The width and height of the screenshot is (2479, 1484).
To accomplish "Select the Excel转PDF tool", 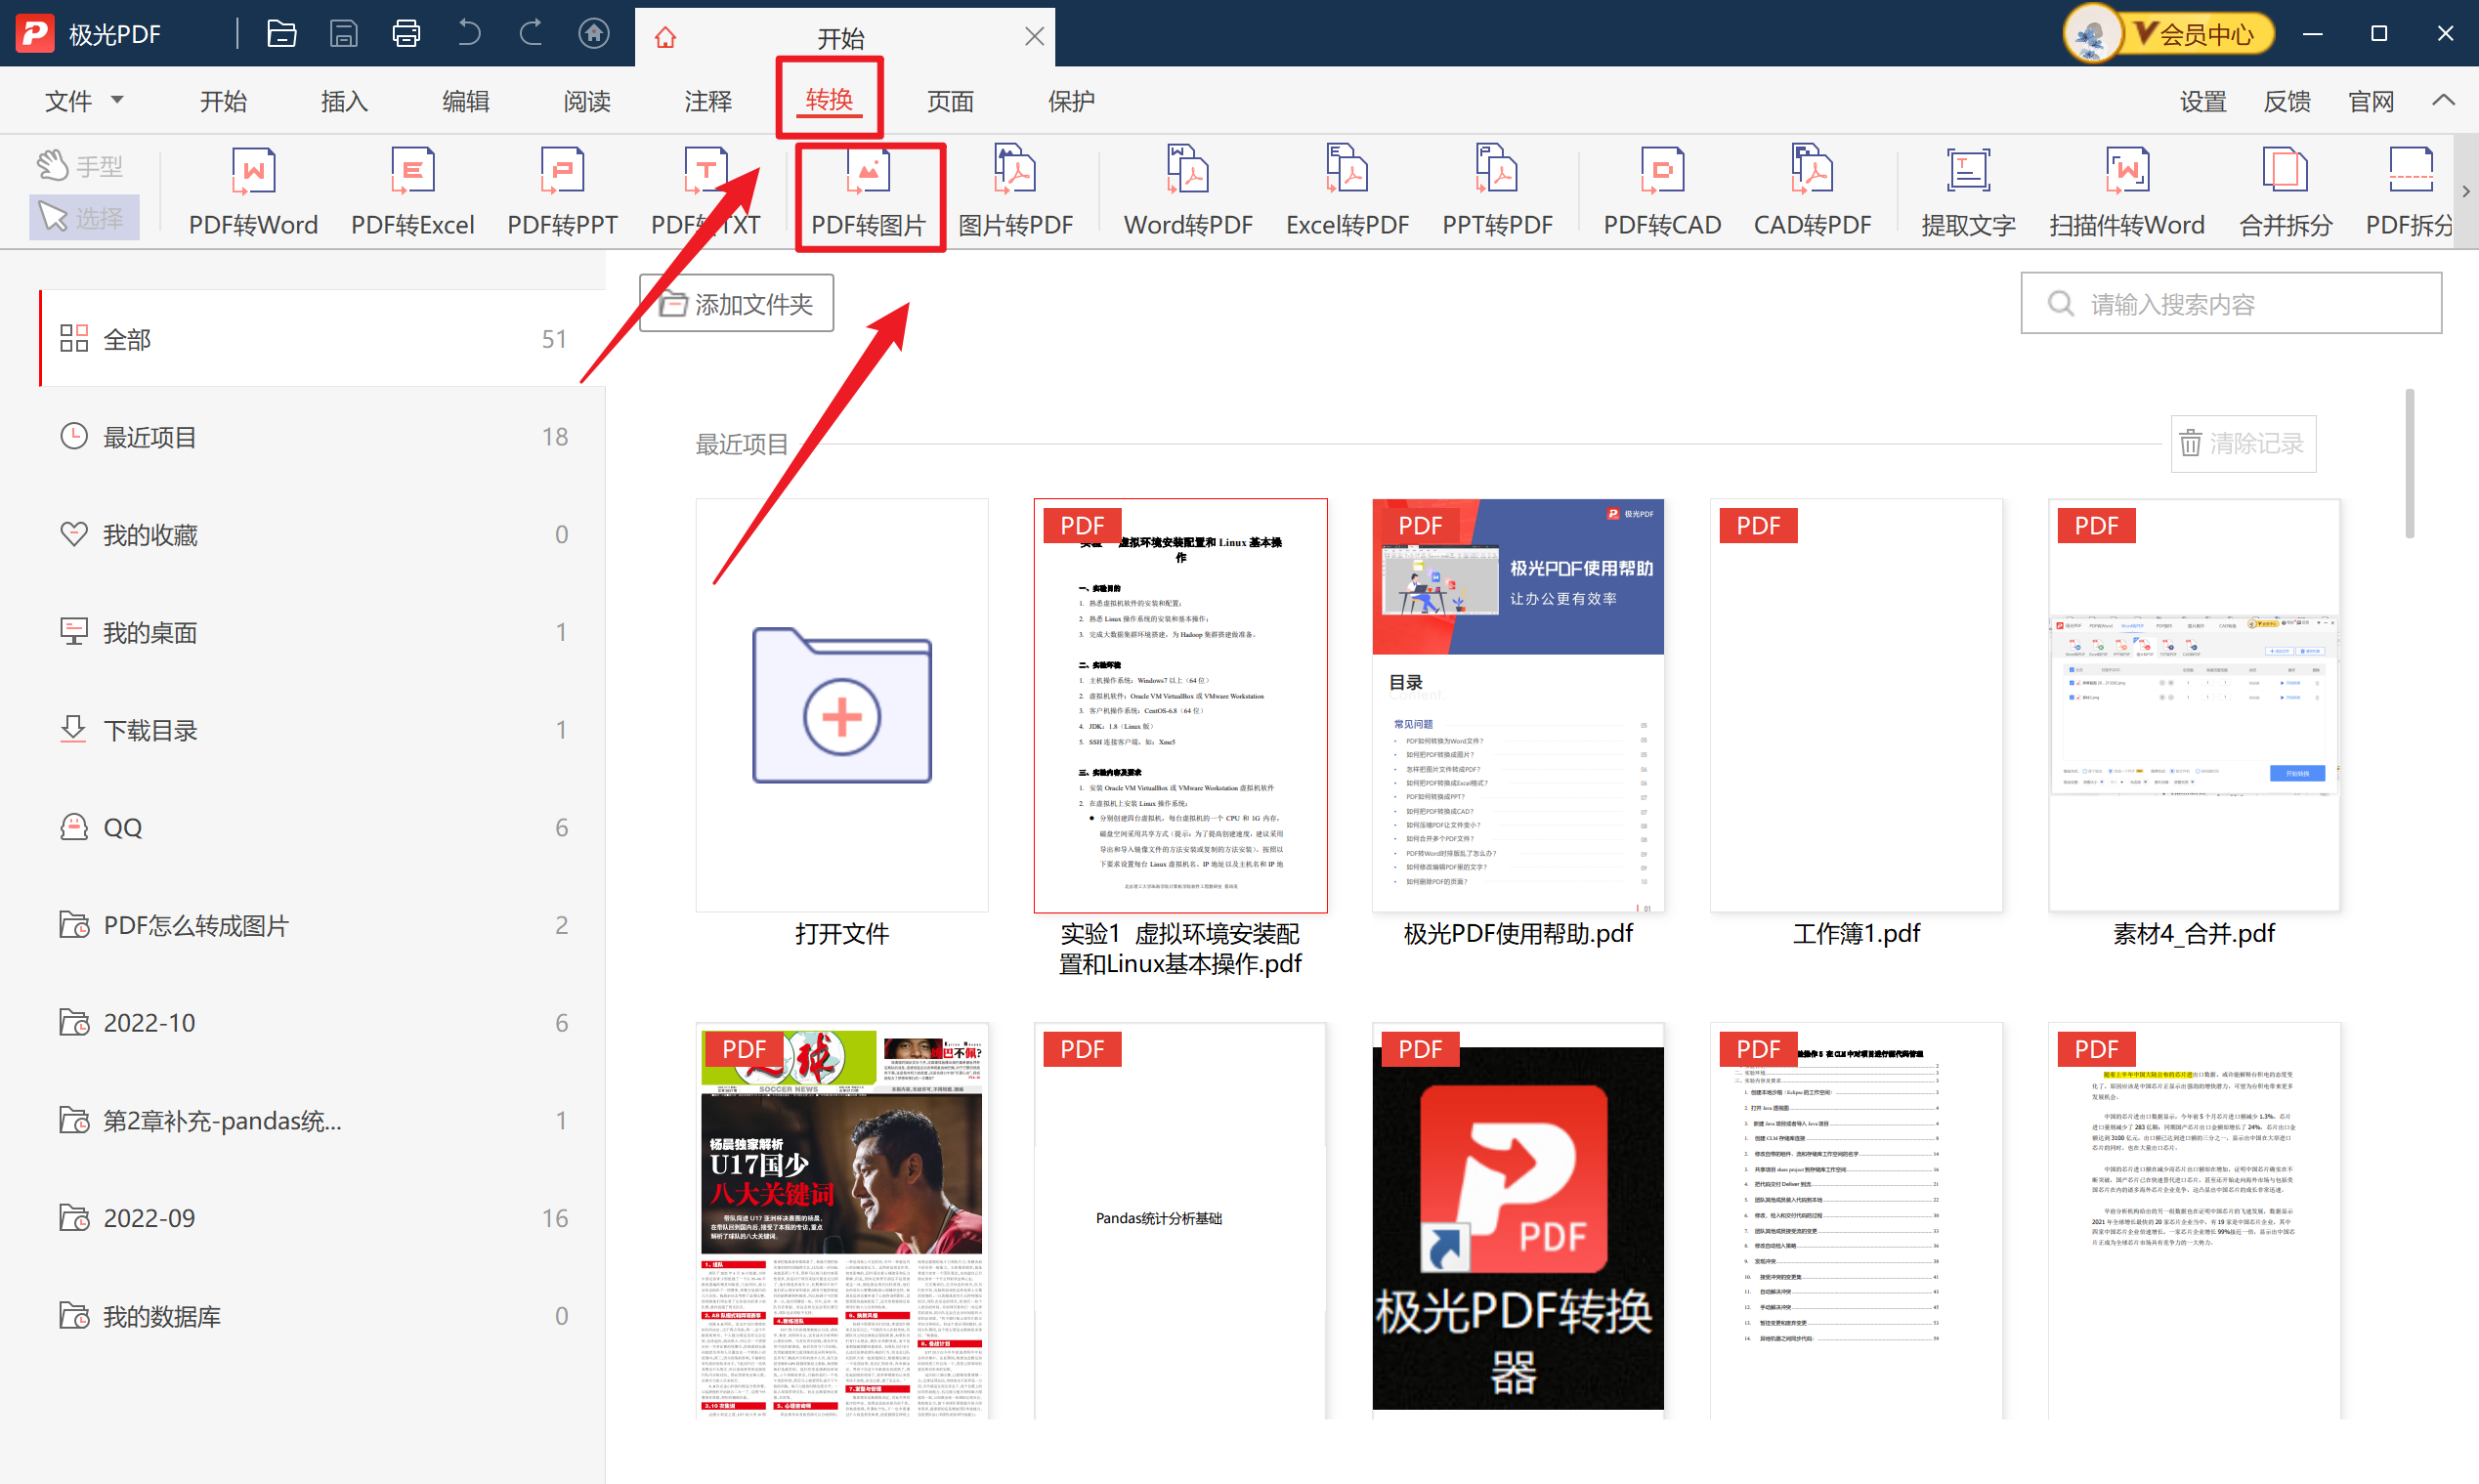I will (x=1347, y=192).
